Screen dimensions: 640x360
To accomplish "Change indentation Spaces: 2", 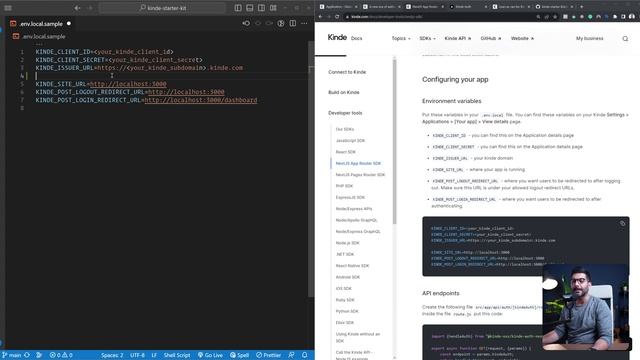I will (112, 355).
